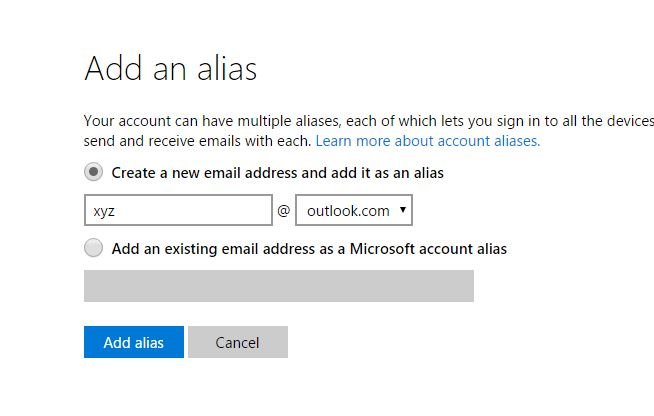Open 'Learn more about account aliases' link
This screenshot has height=416, width=654.
pos(428,141)
